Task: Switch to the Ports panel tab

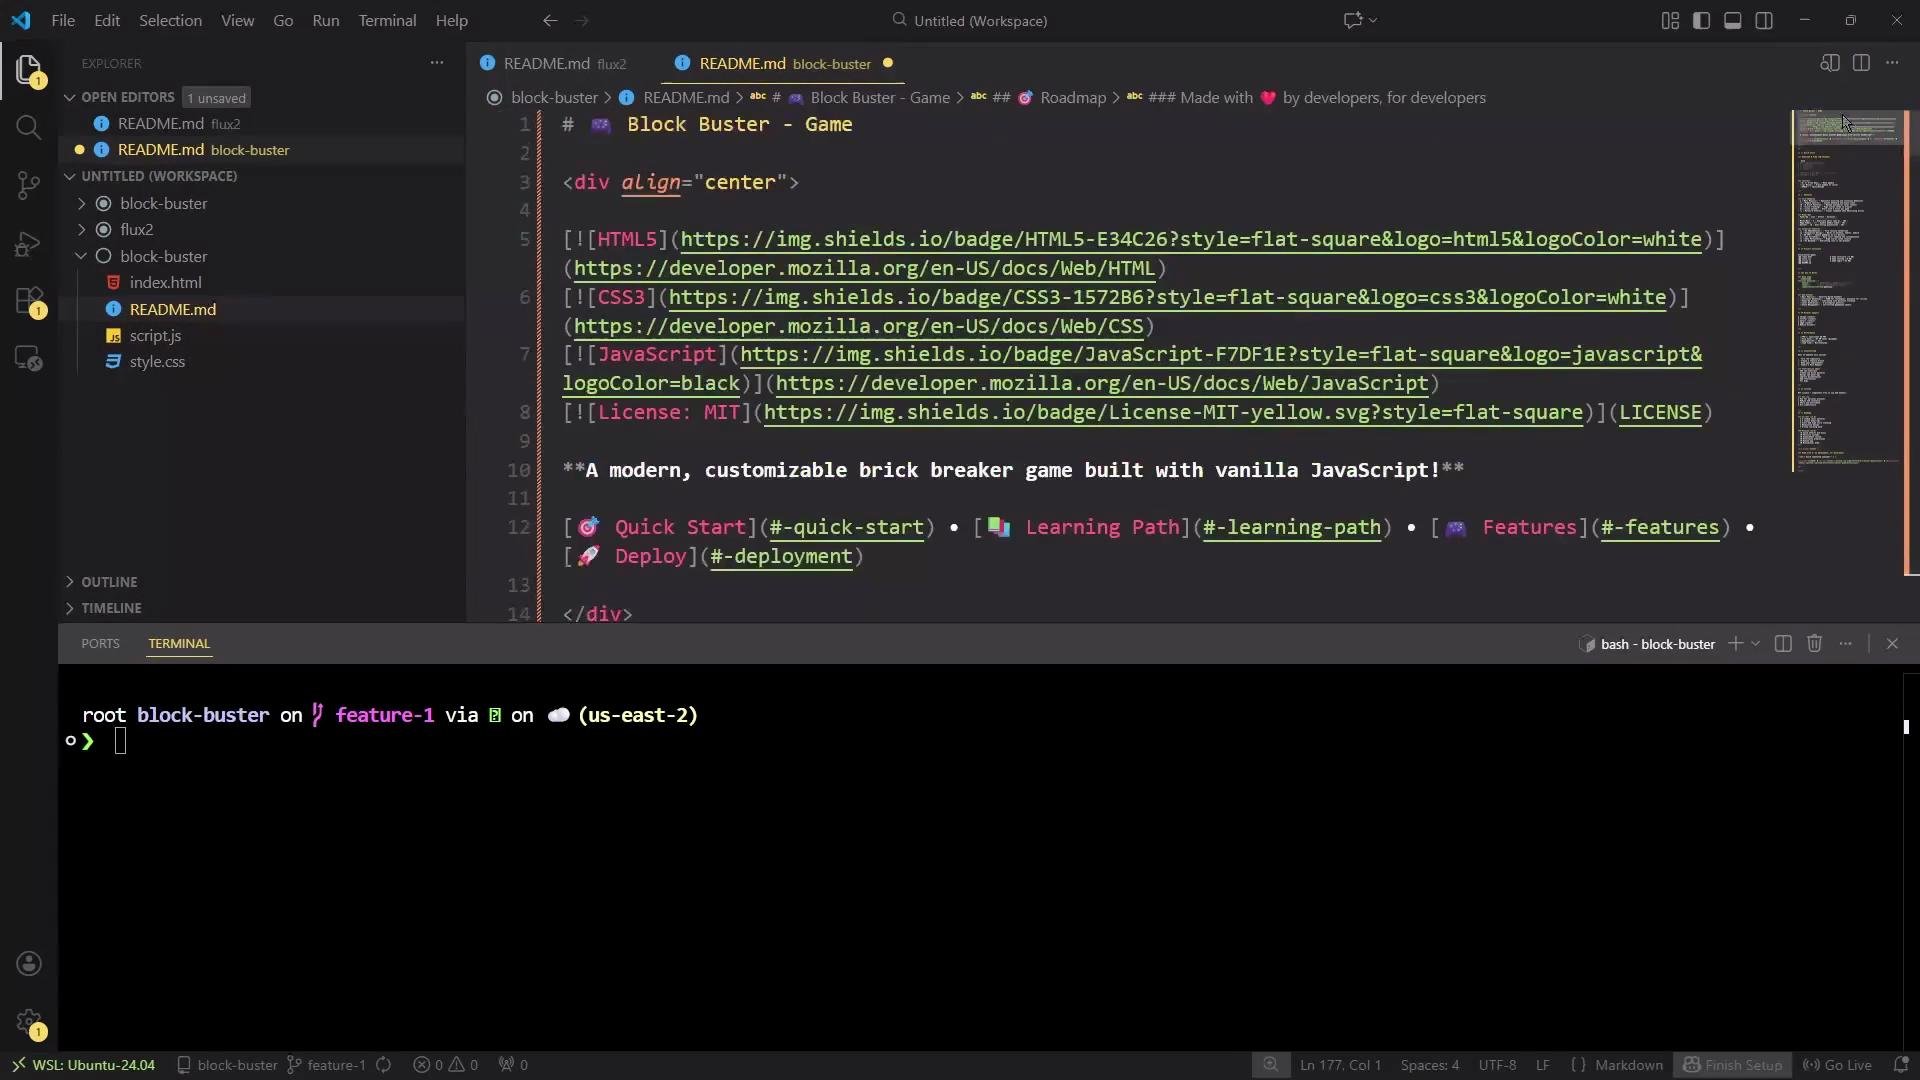Action: [100, 644]
